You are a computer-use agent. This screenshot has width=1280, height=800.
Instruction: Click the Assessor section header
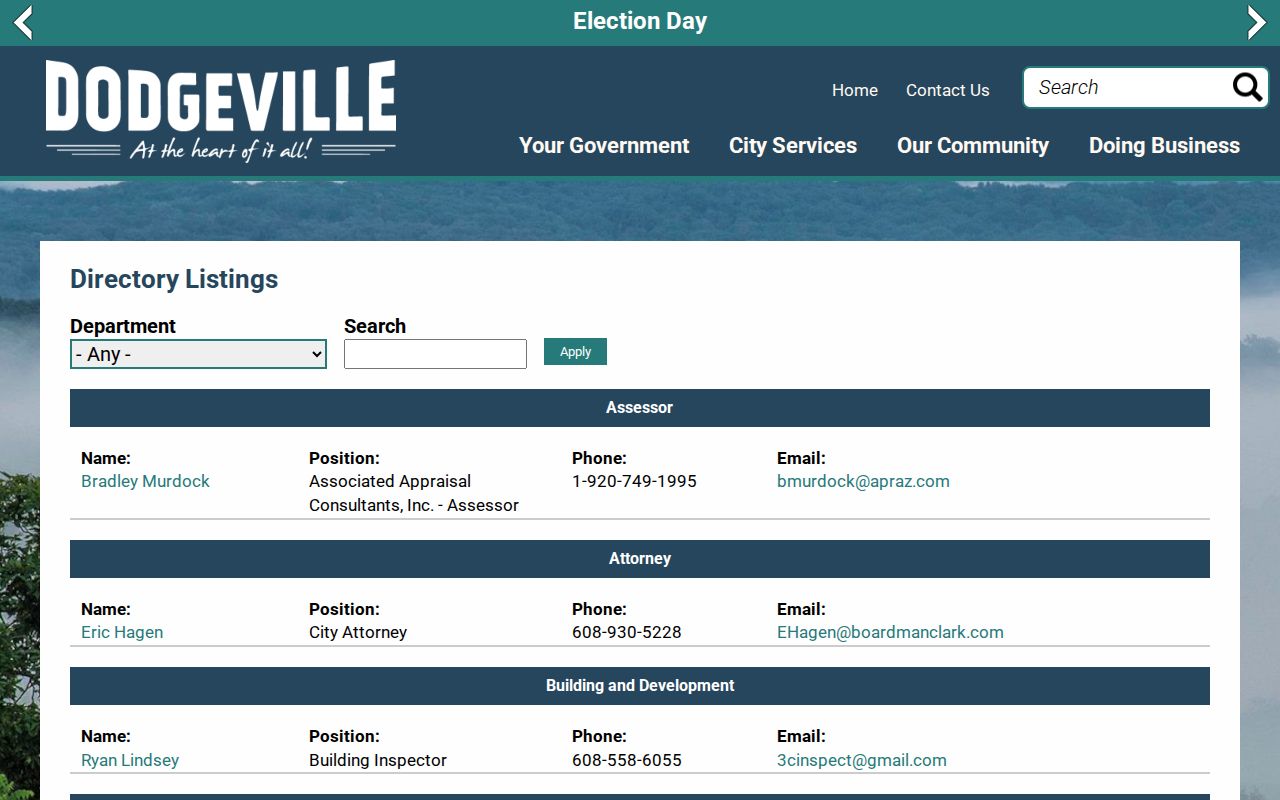pos(640,408)
